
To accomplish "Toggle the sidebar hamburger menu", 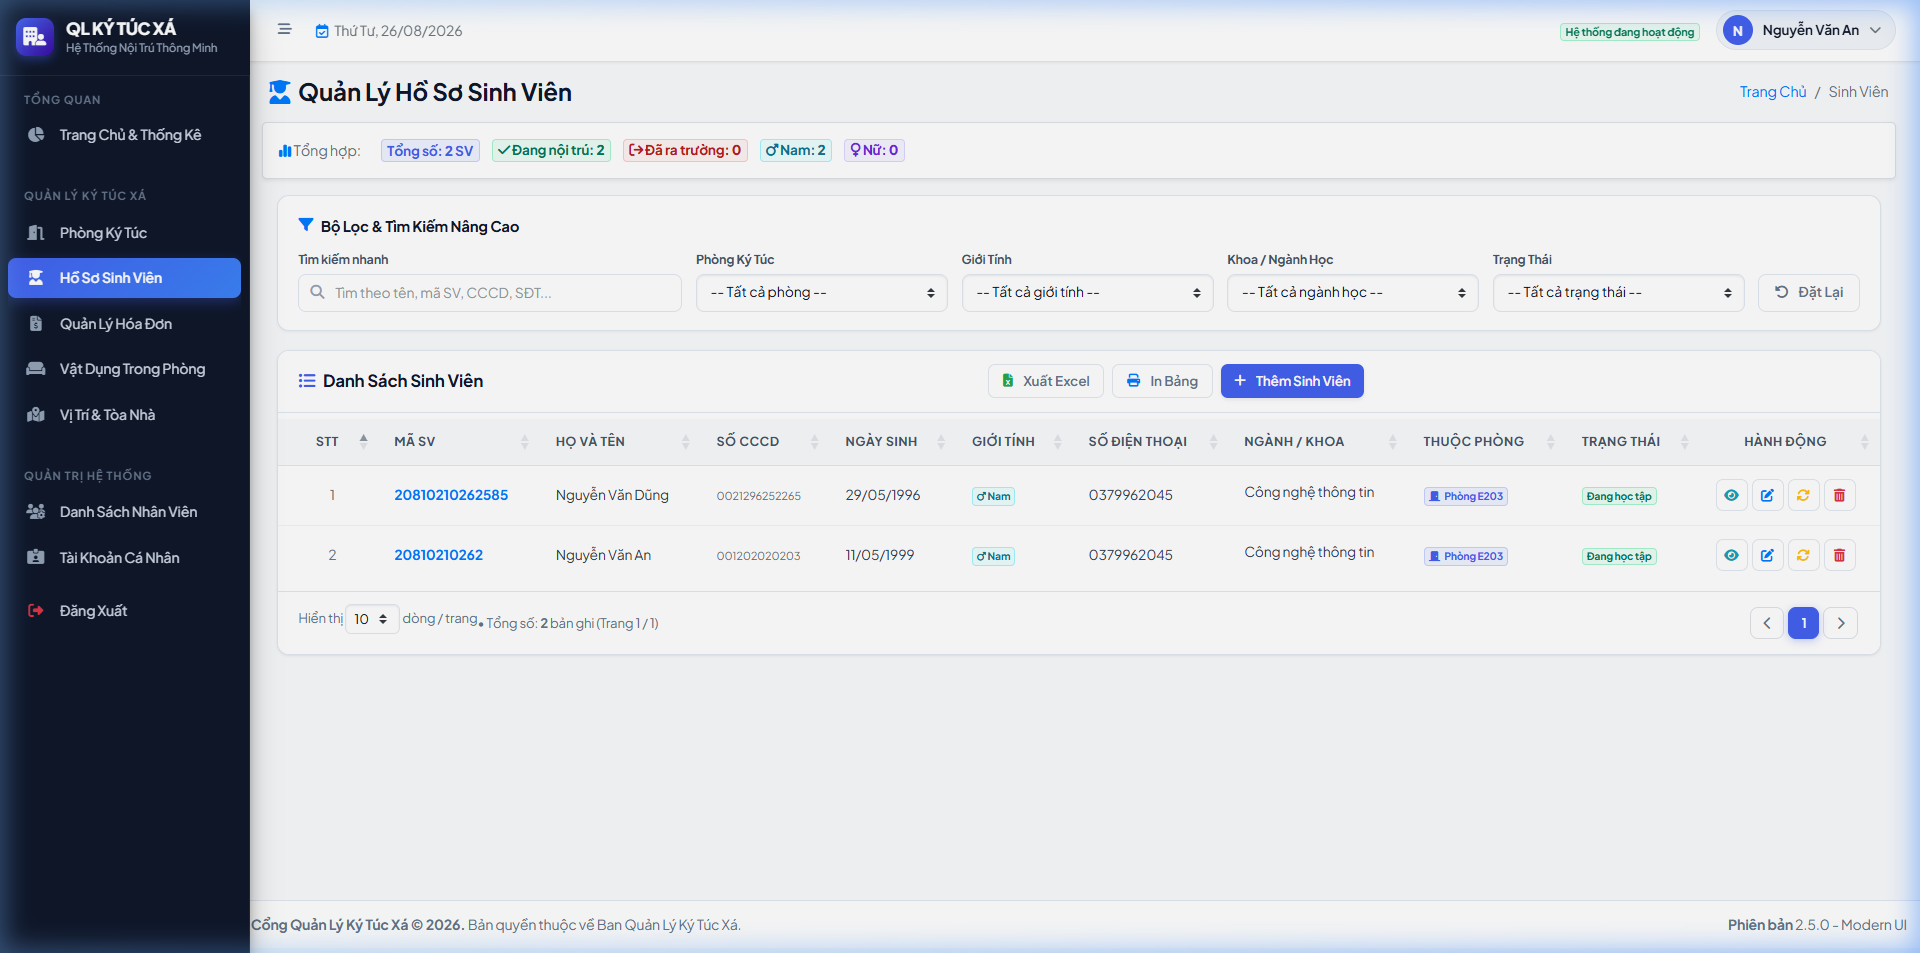I will pyautogui.click(x=284, y=30).
